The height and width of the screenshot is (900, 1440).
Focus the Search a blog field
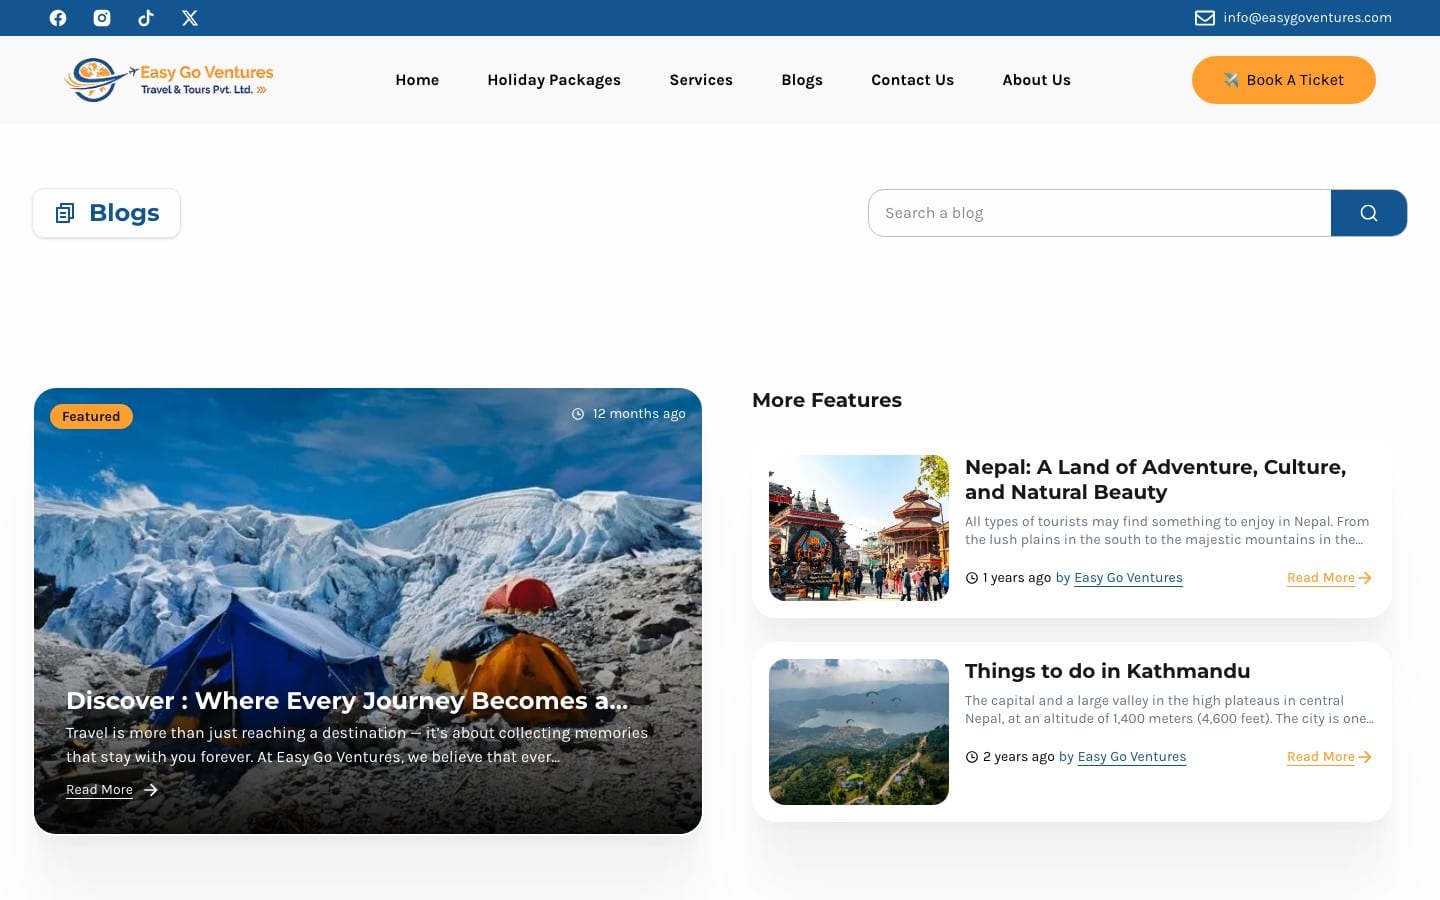pyautogui.click(x=1100, y=213)
